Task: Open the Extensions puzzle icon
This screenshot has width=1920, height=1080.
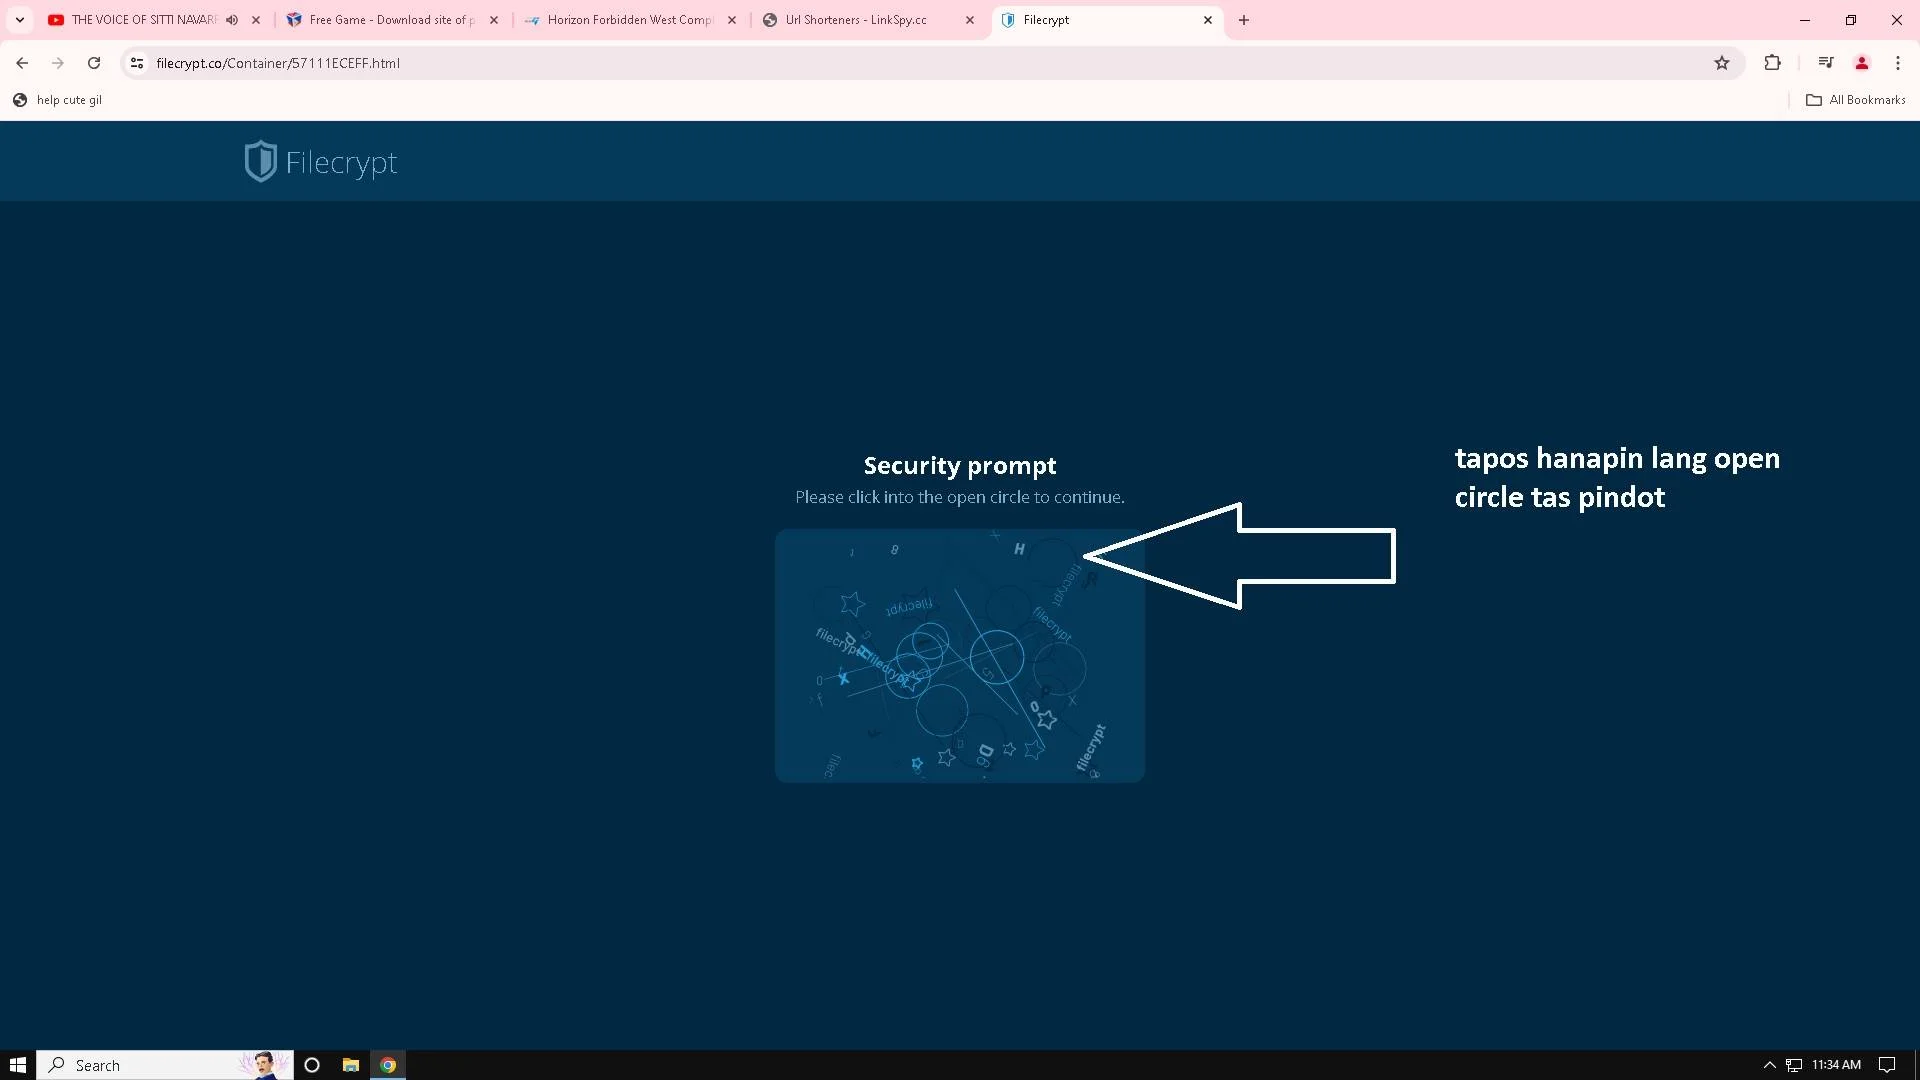Action: tap(1772, 63)
